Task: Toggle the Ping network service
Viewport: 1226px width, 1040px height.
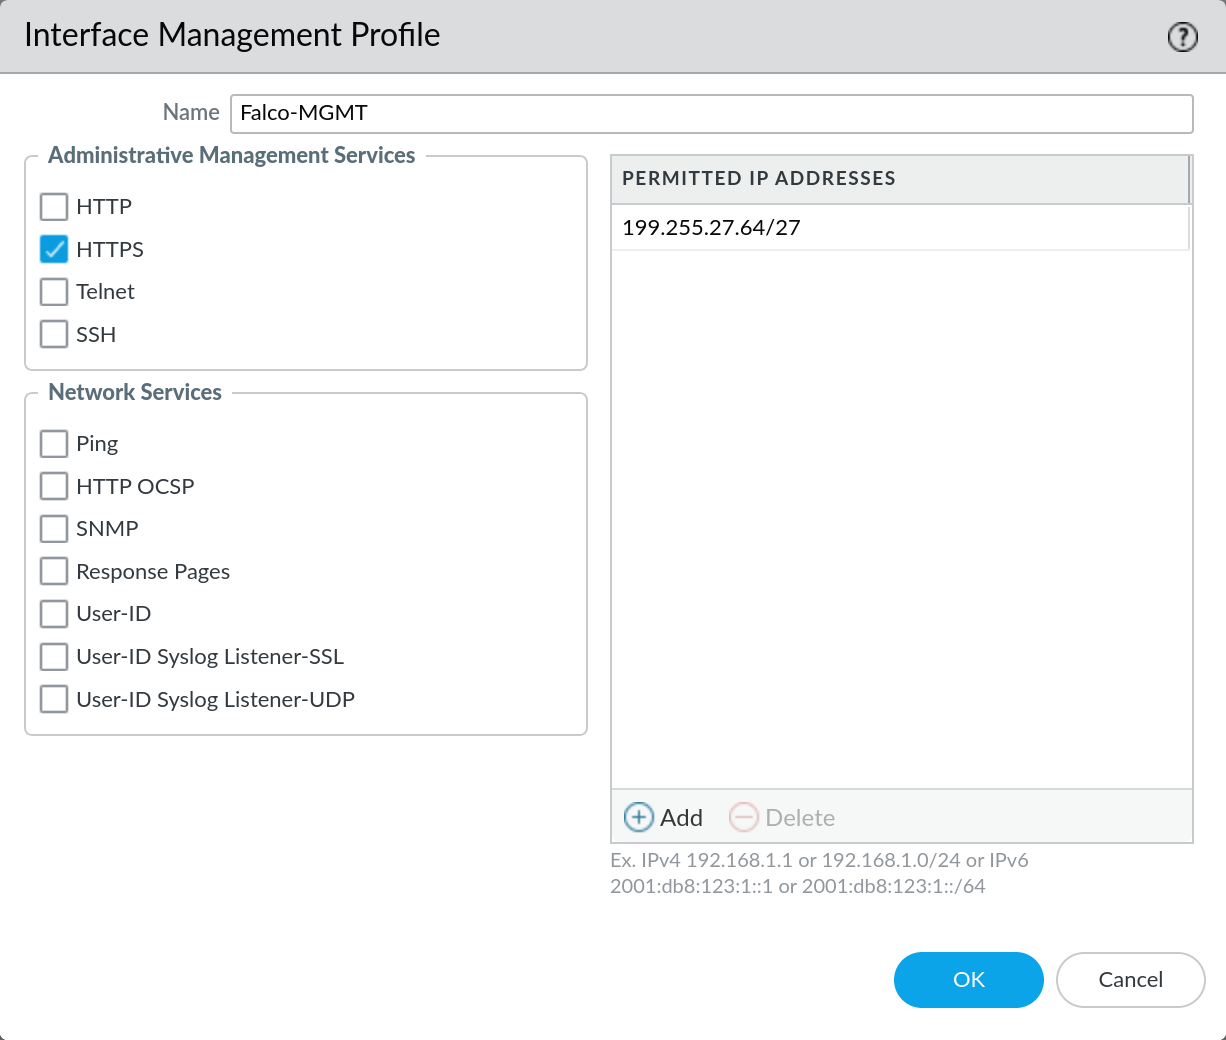Action: 54,443
